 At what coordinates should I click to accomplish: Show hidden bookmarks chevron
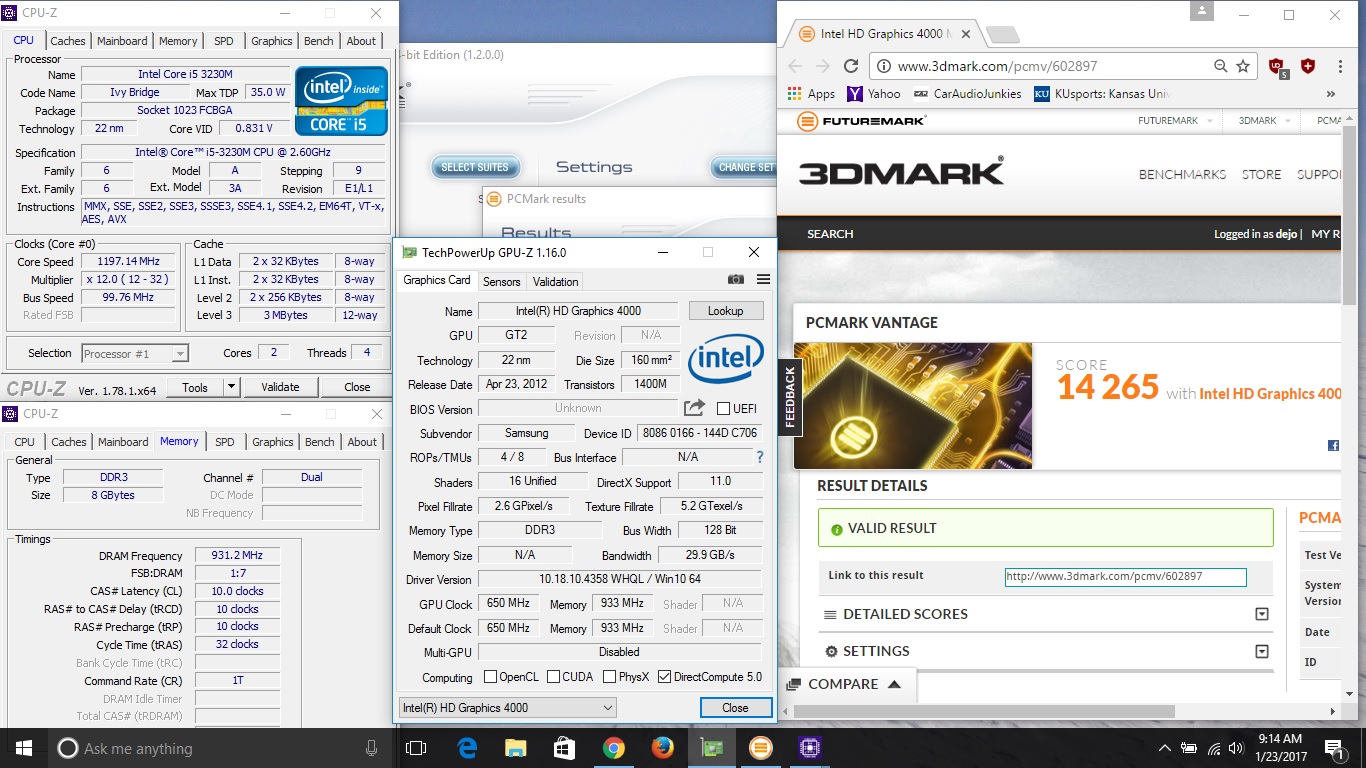coord(1331,94)
